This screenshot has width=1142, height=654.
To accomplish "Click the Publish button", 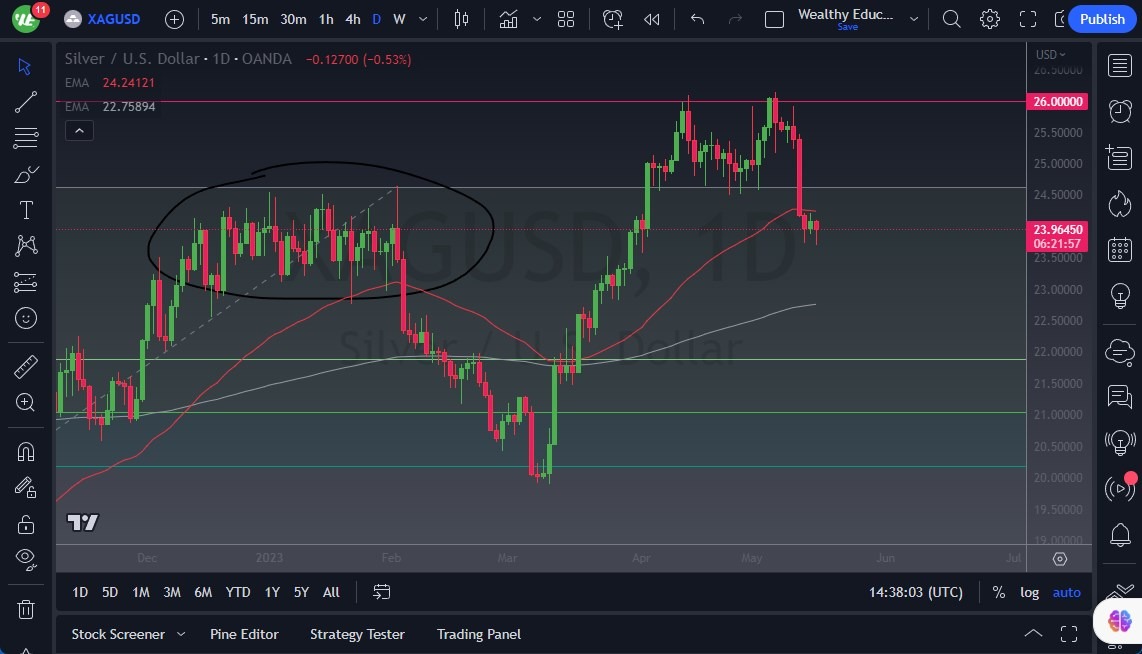I will tap(1102, 20).
